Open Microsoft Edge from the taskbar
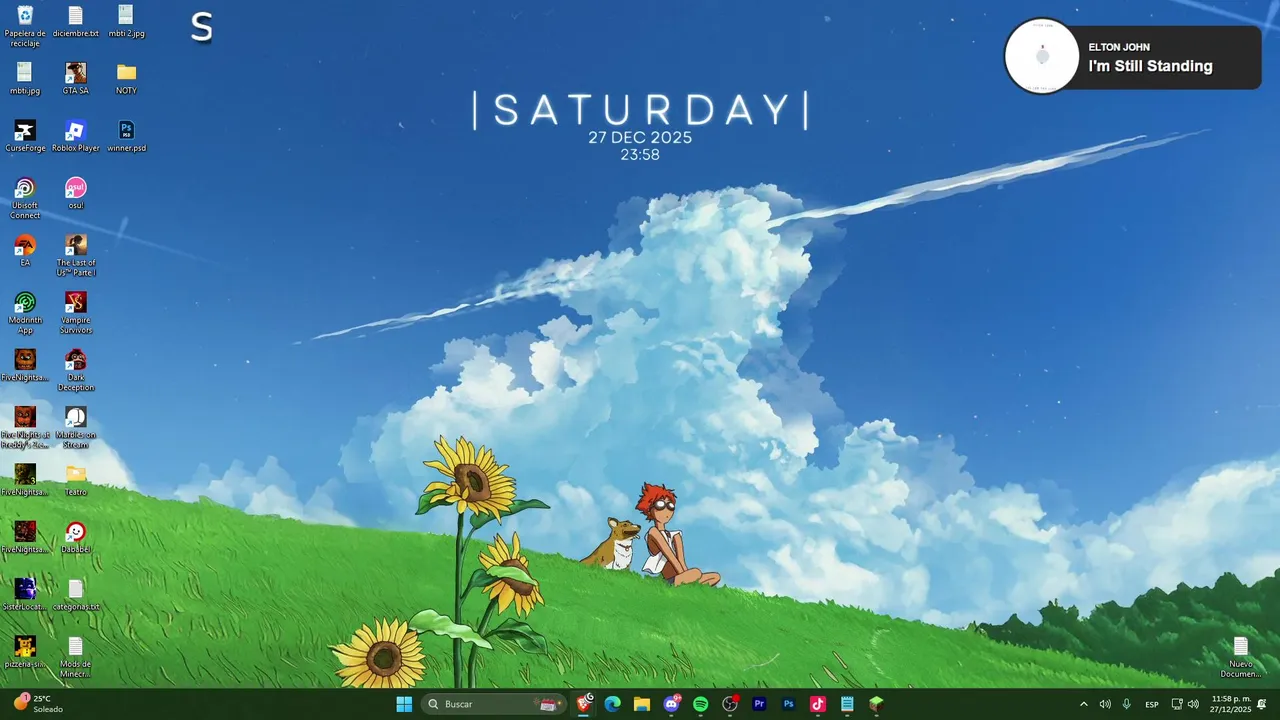The height and width of the screenshot is (720, 1280). tap(613, 704)
